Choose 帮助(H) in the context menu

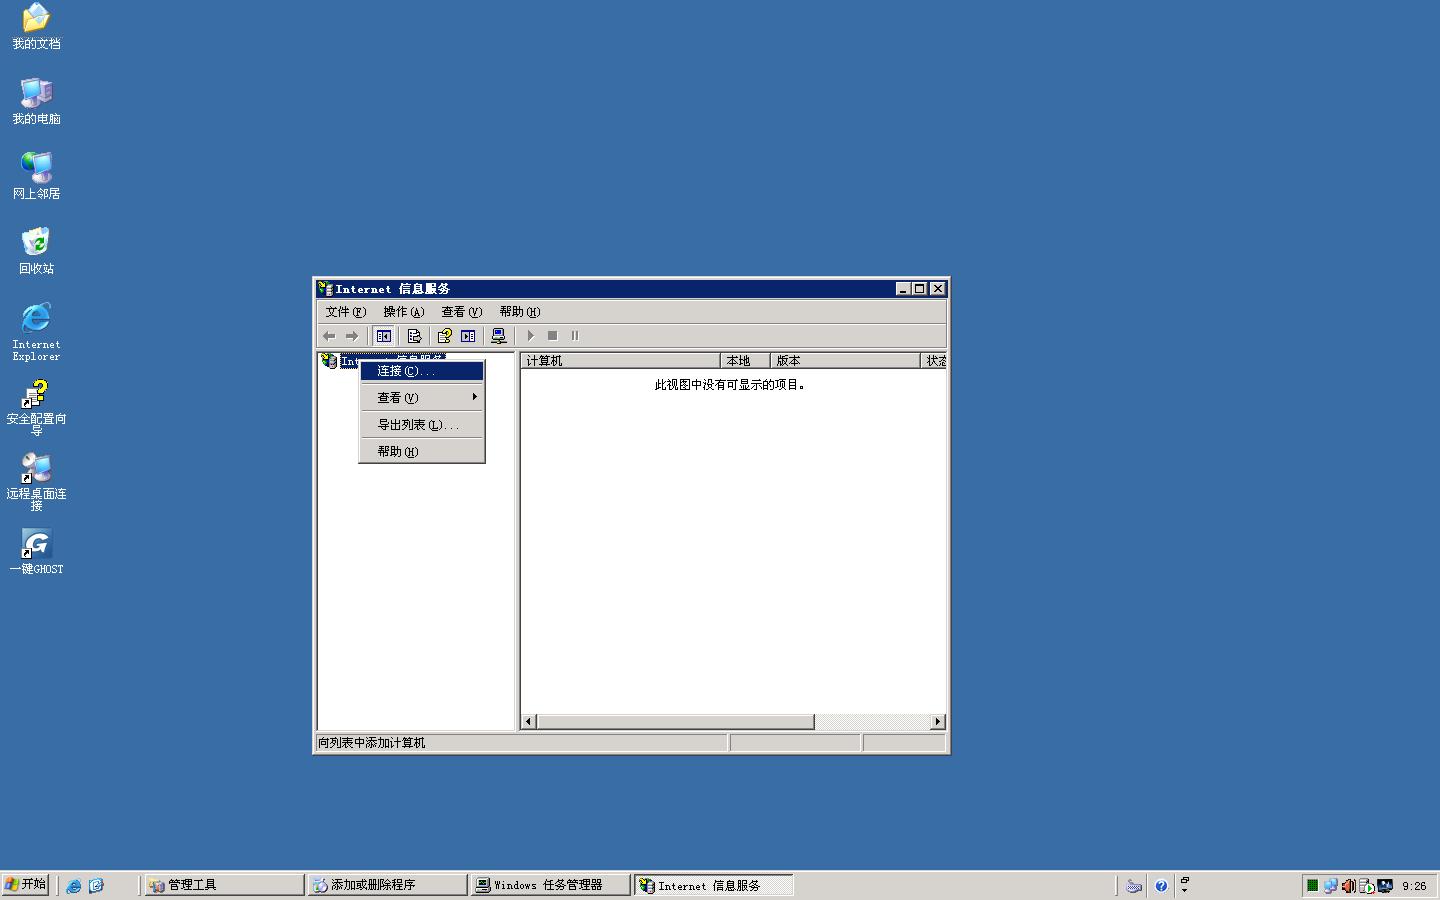[422, 452]
